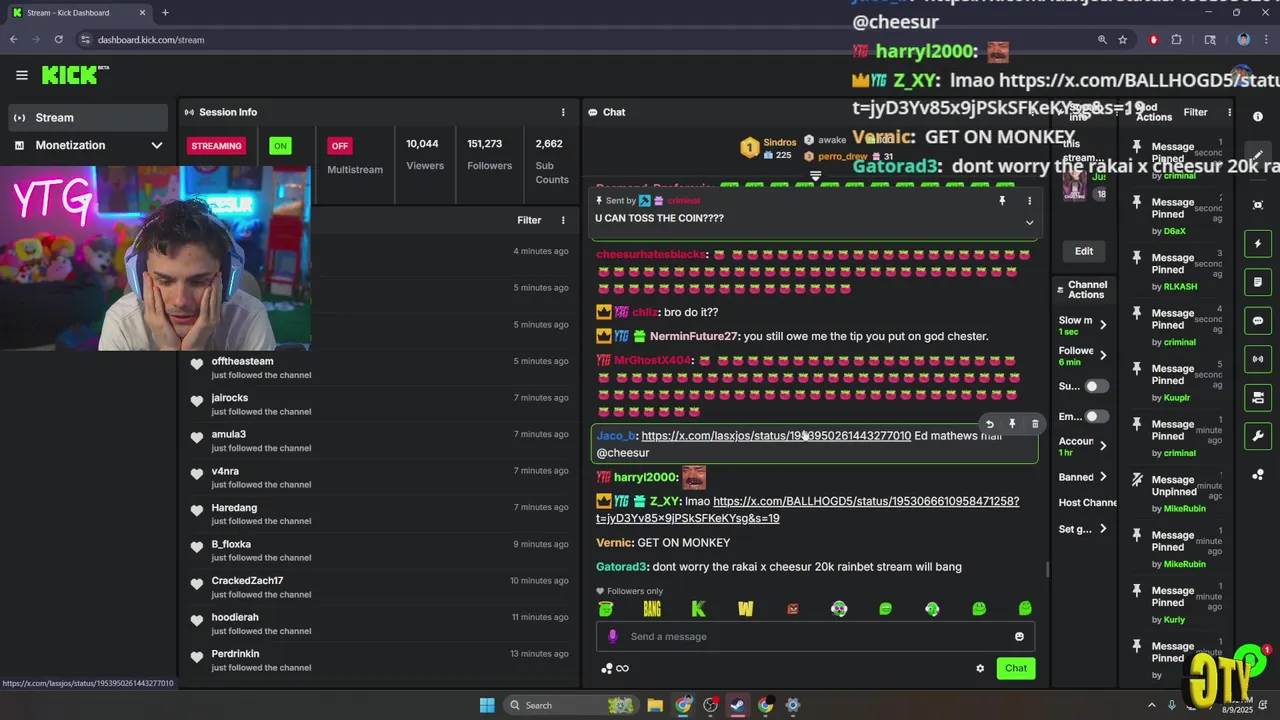Image resolution: width=1280 pixels, height=720 pixels.
Task: Click the lightning bolt sidebar icon
Action: [x=1258, y=244]
